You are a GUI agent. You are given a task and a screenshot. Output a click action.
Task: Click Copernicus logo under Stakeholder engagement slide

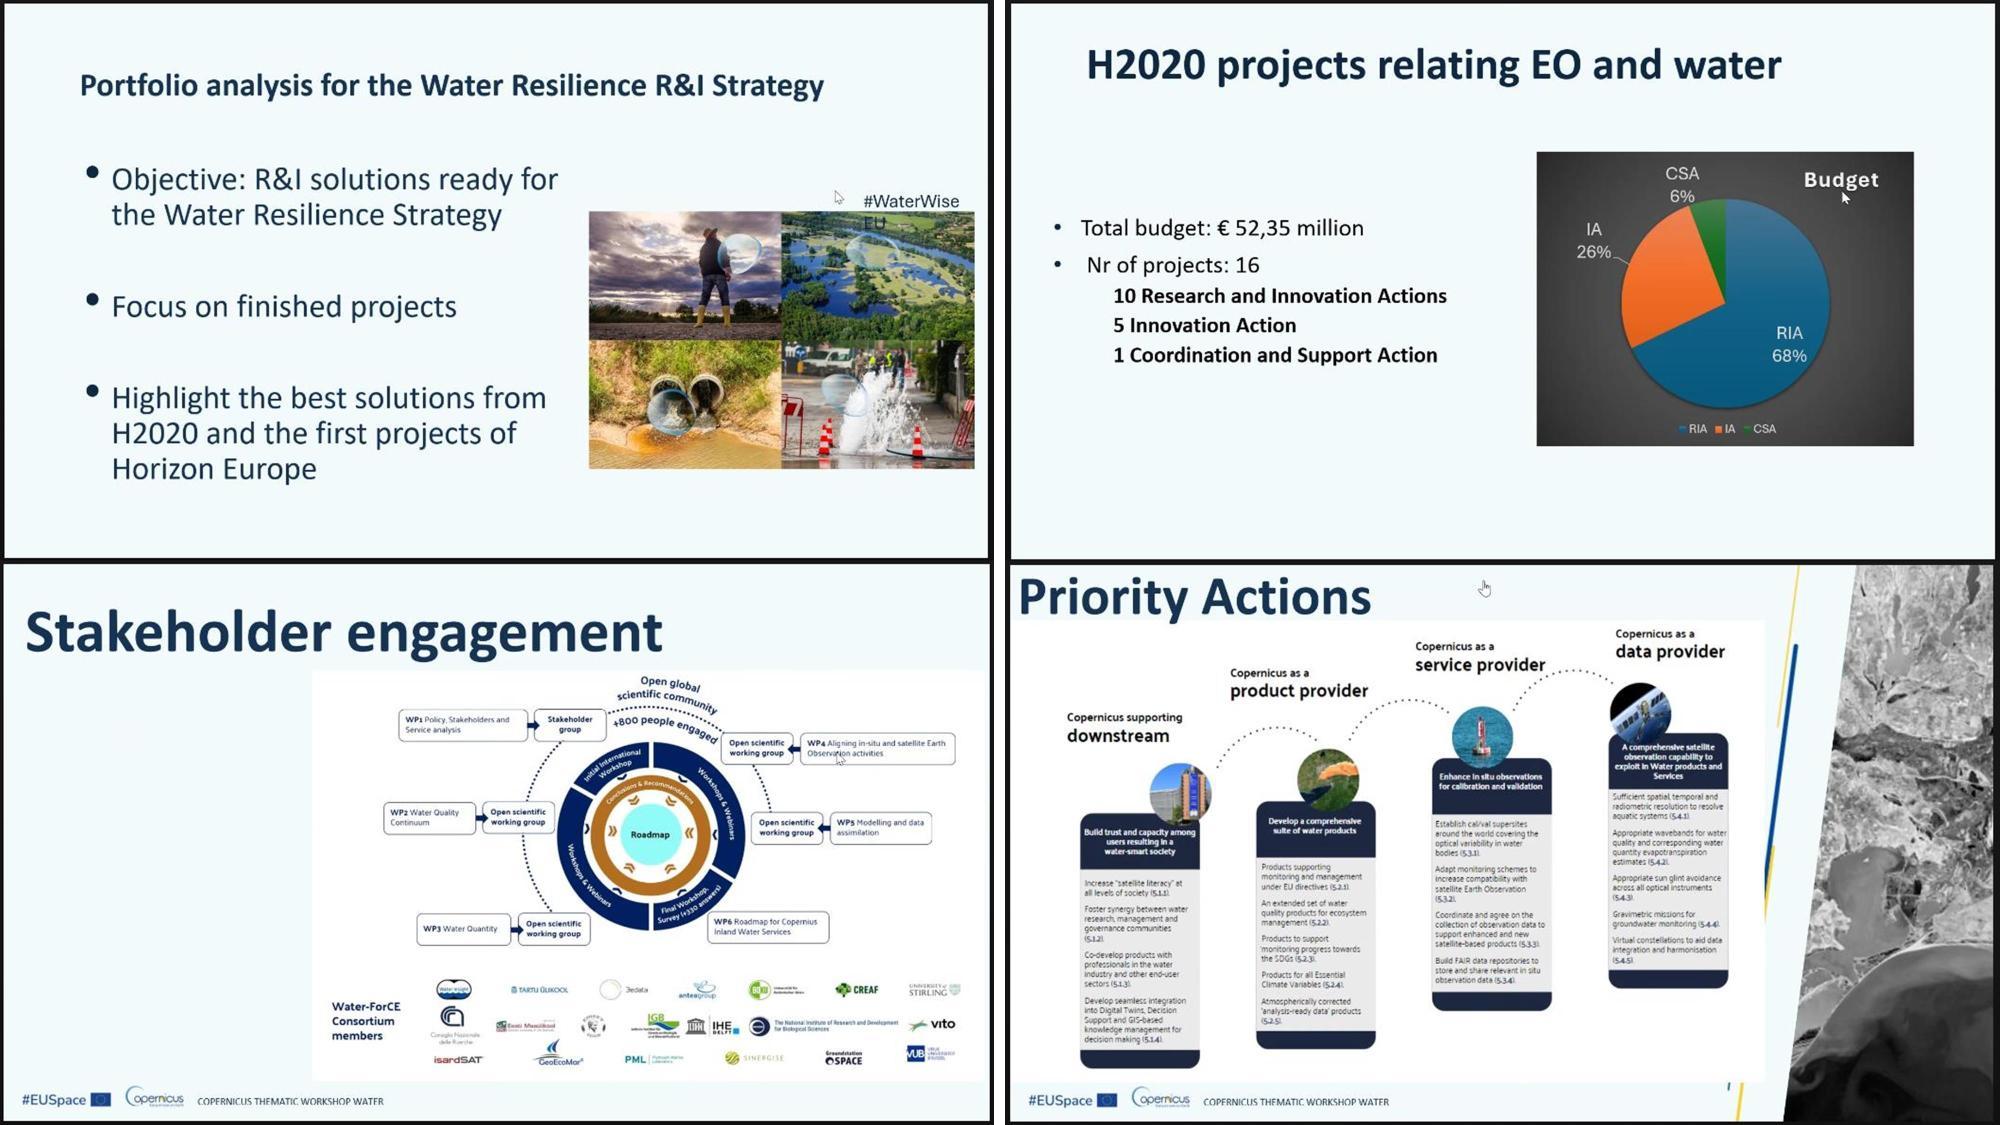tap(154, 1098)
